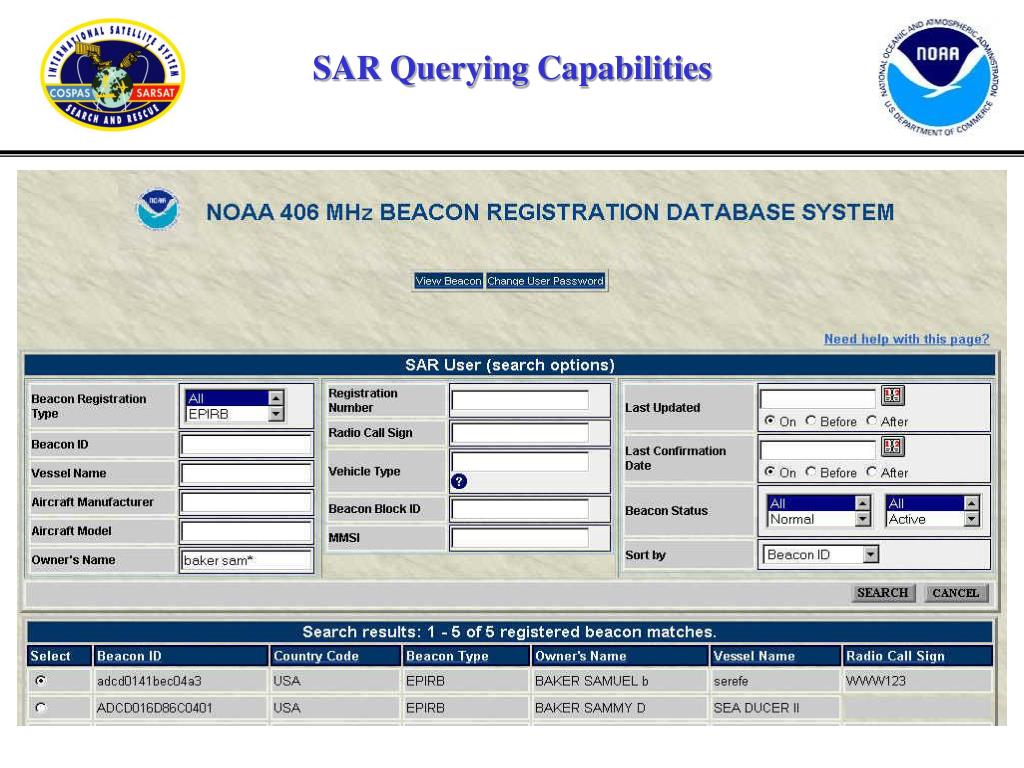The image size is (1024, 768).
Task: Choose 'Normal' in Beacon Status list
Action: [x=811, y=519]
